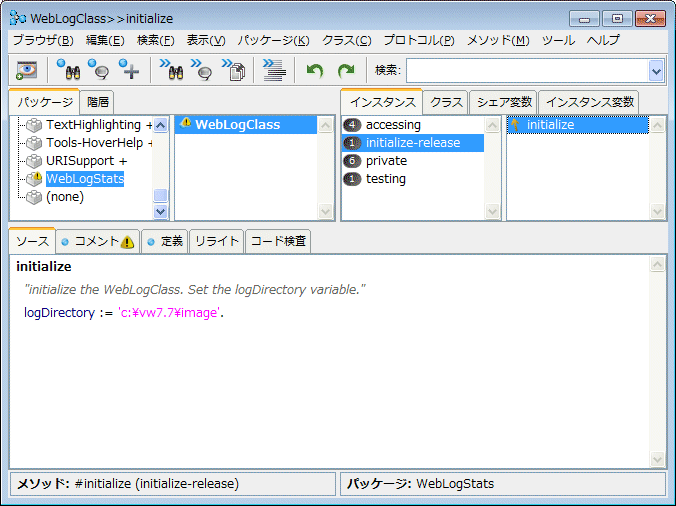Screen dimensions: 676x506
Task: Select the private protocol
Action: tap(386, 161)
